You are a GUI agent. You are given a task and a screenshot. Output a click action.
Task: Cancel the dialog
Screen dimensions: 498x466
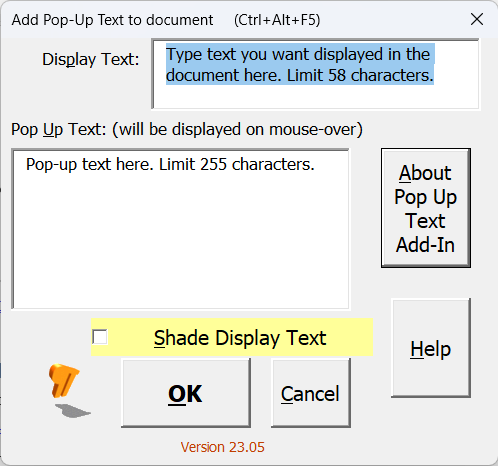[311, 393]
